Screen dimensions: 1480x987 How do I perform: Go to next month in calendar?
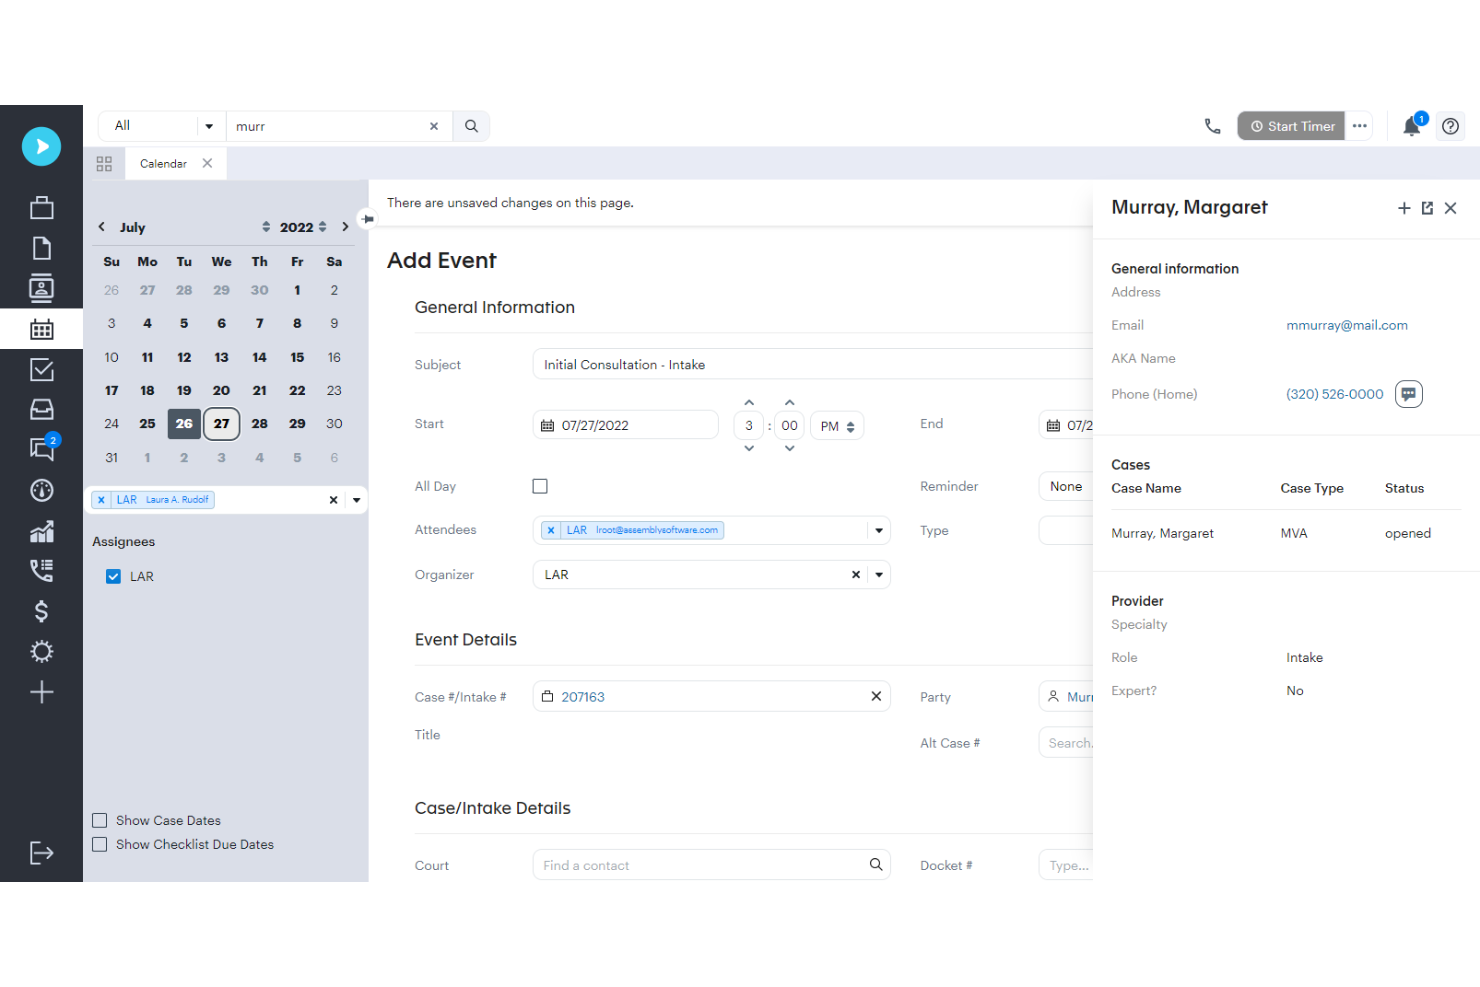[x=345, y=227]
